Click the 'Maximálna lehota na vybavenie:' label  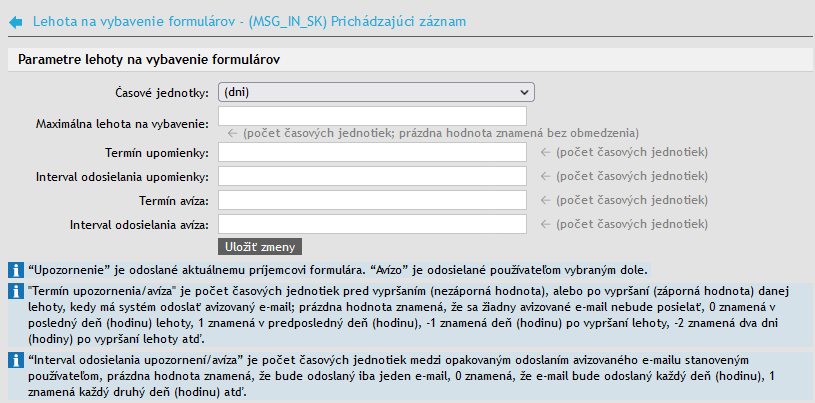point(121,123)
